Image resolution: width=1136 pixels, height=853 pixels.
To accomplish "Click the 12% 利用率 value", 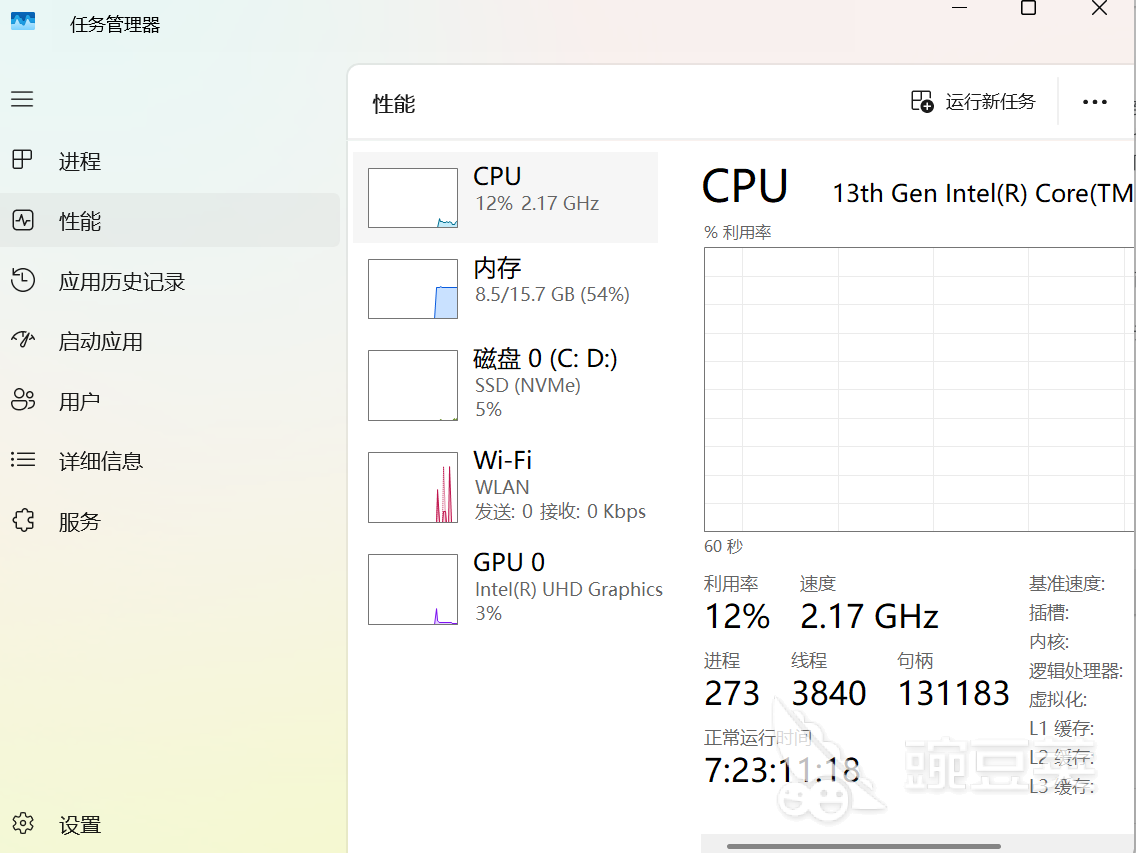I will click(x=737, y=616).
